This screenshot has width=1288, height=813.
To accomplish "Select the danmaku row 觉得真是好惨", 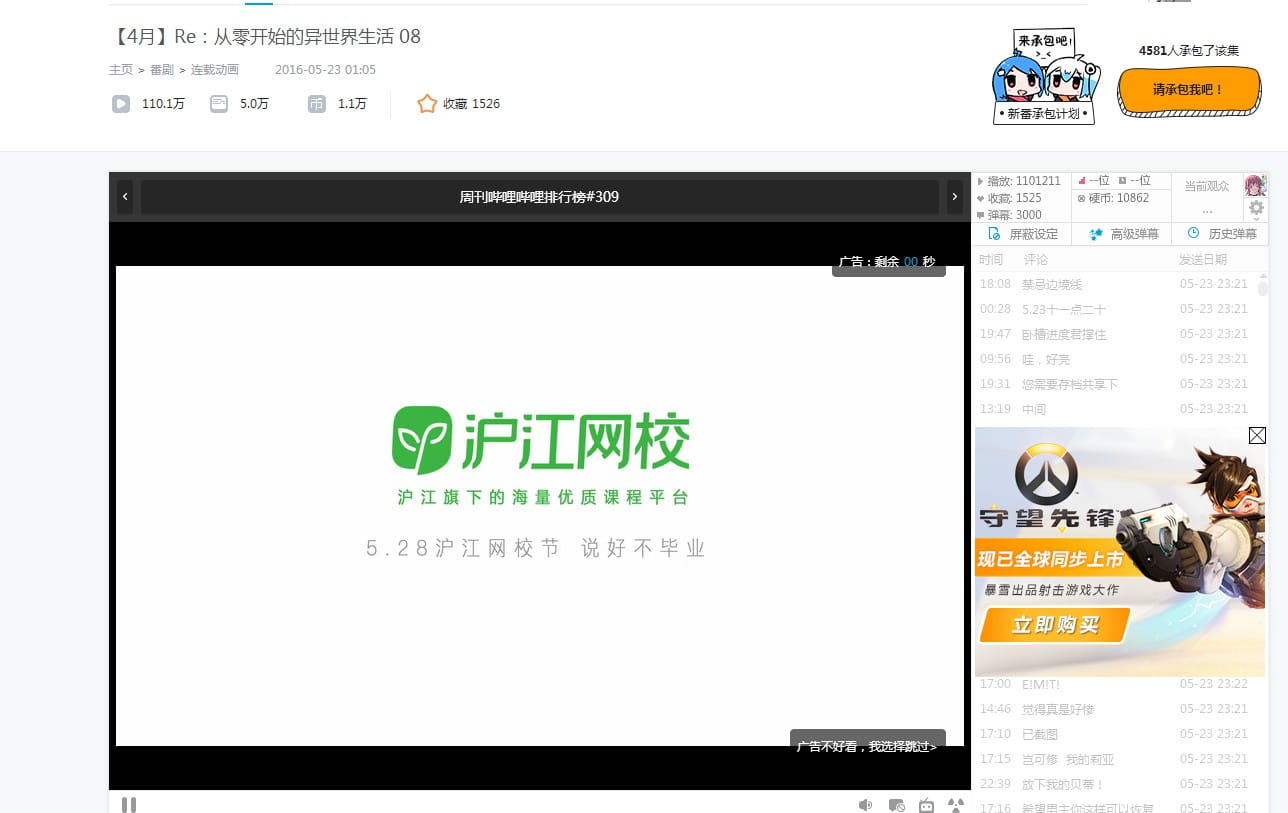I will pyautogui.click(x=1115, y=709).
